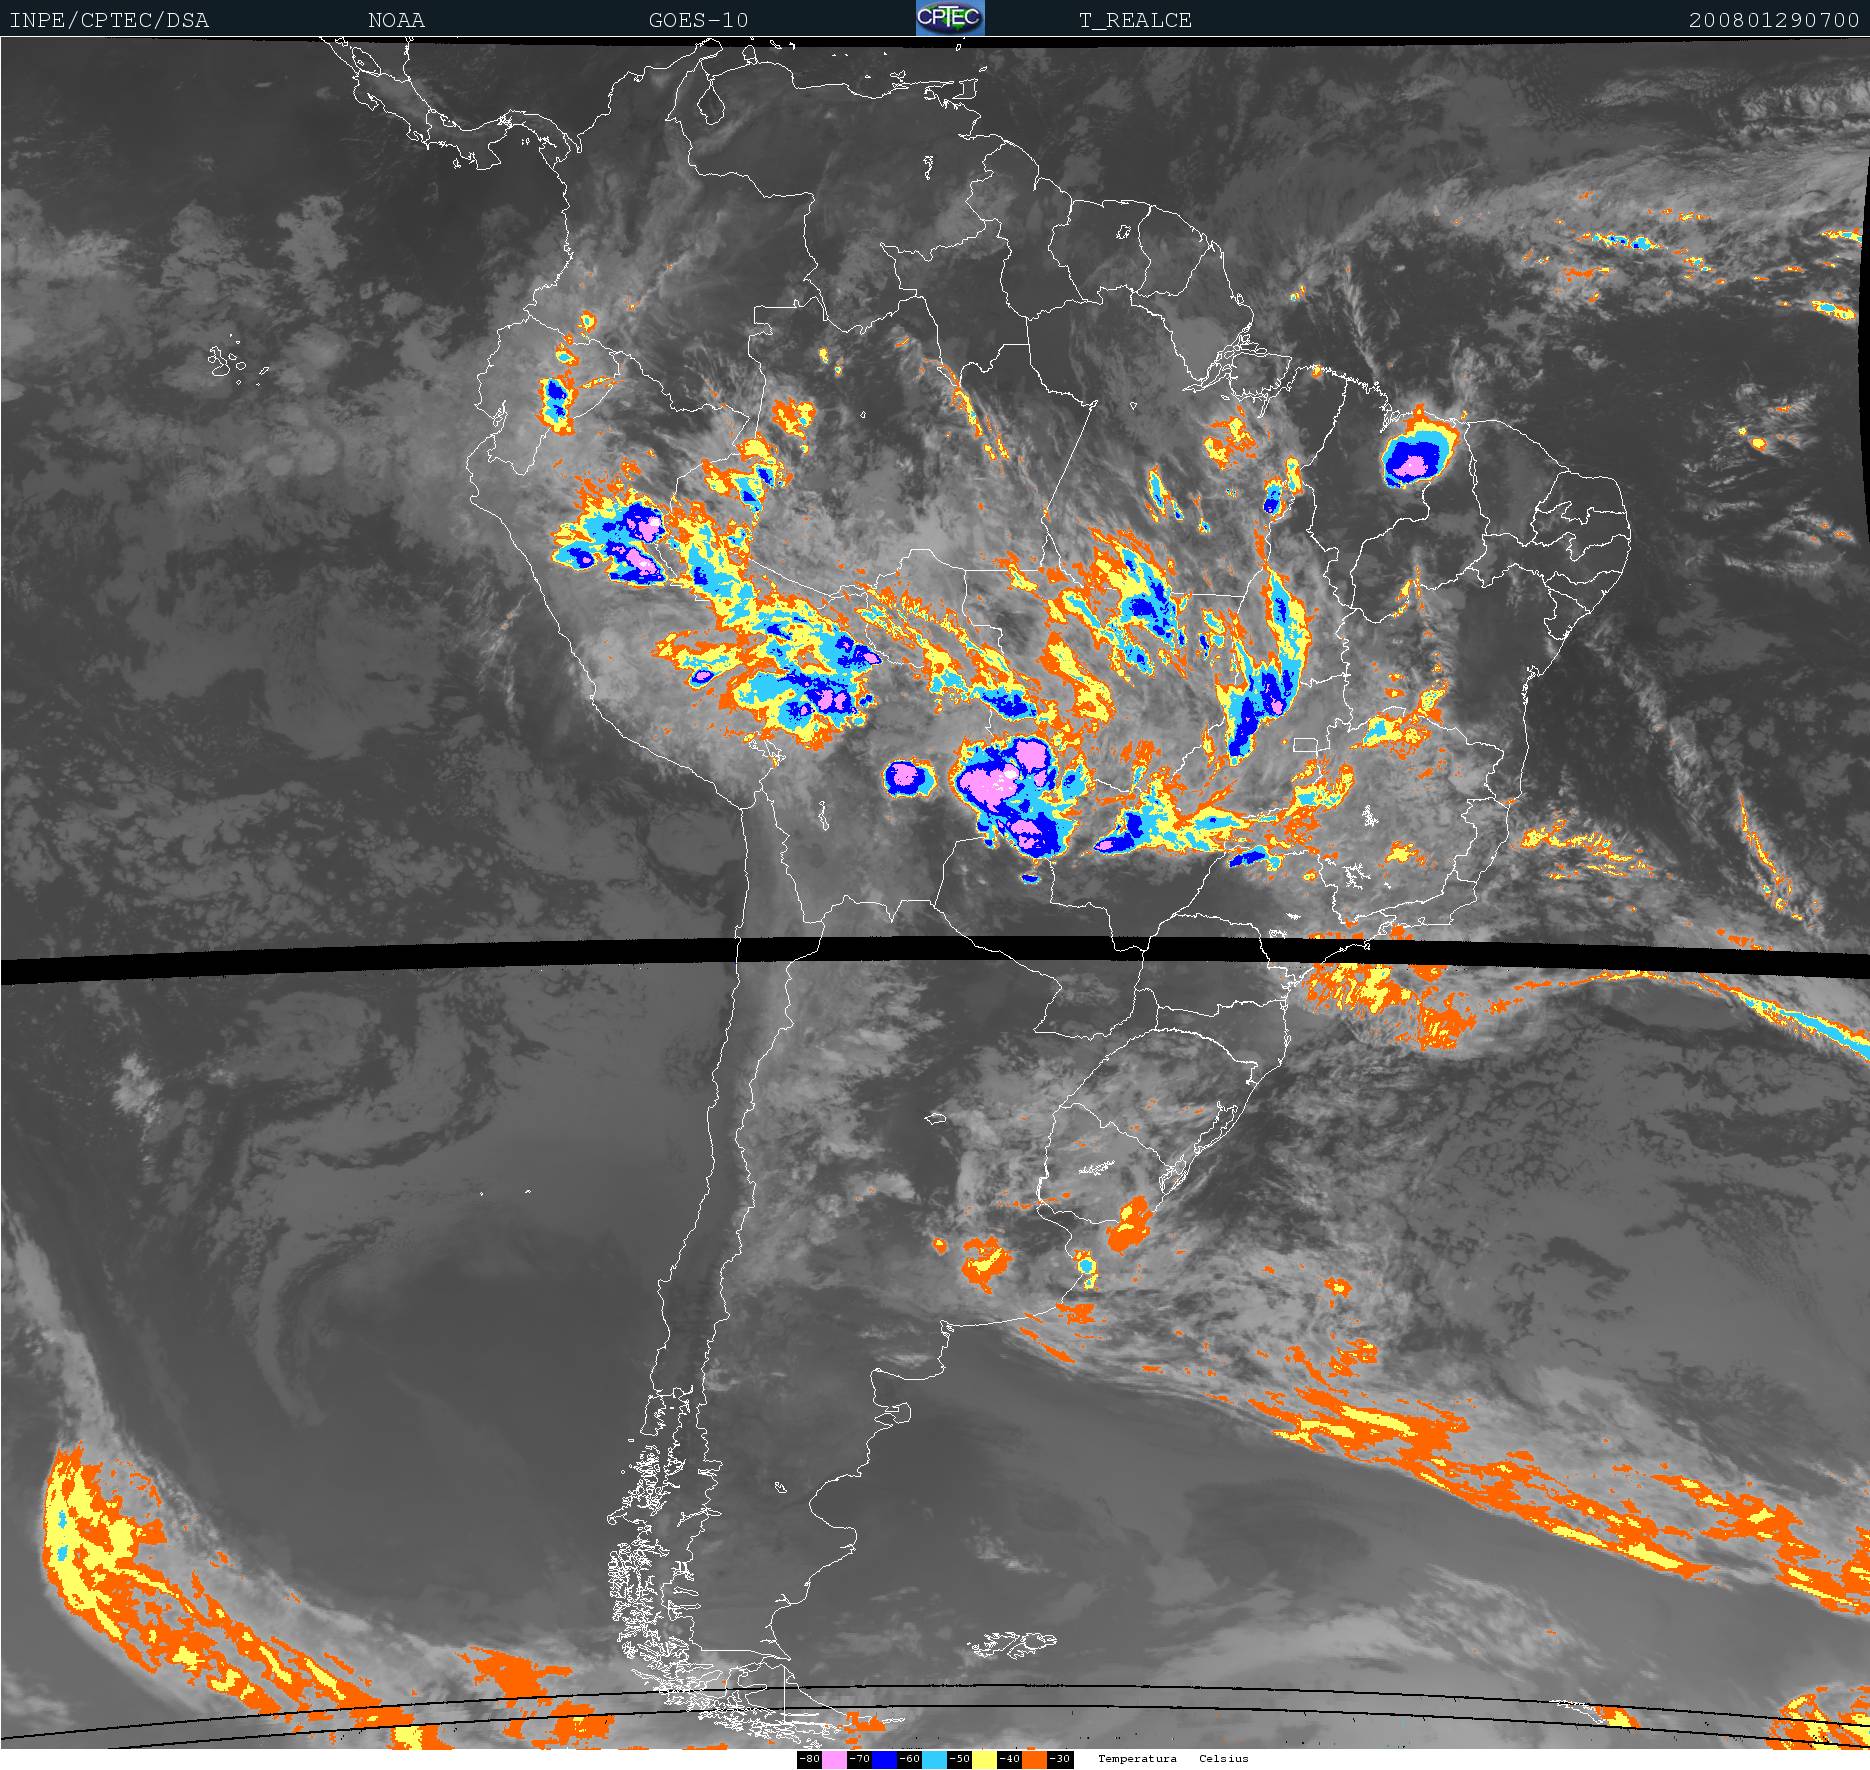Click the -40 legend value

[1010, 1759]
